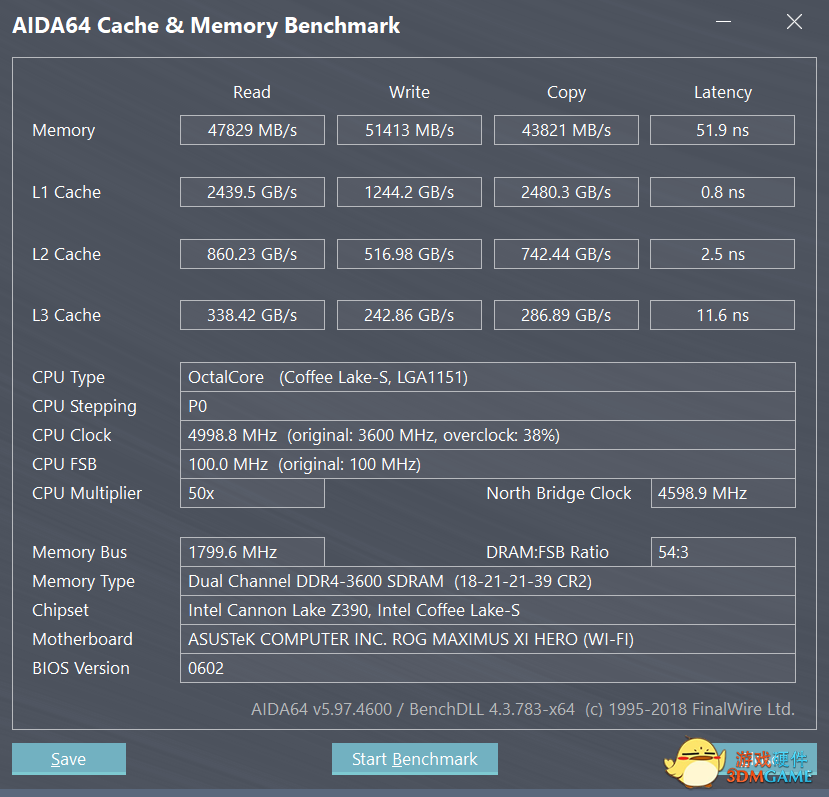
Task: Select Memory Read value 47829 MB/s
Action: (252, 130)
